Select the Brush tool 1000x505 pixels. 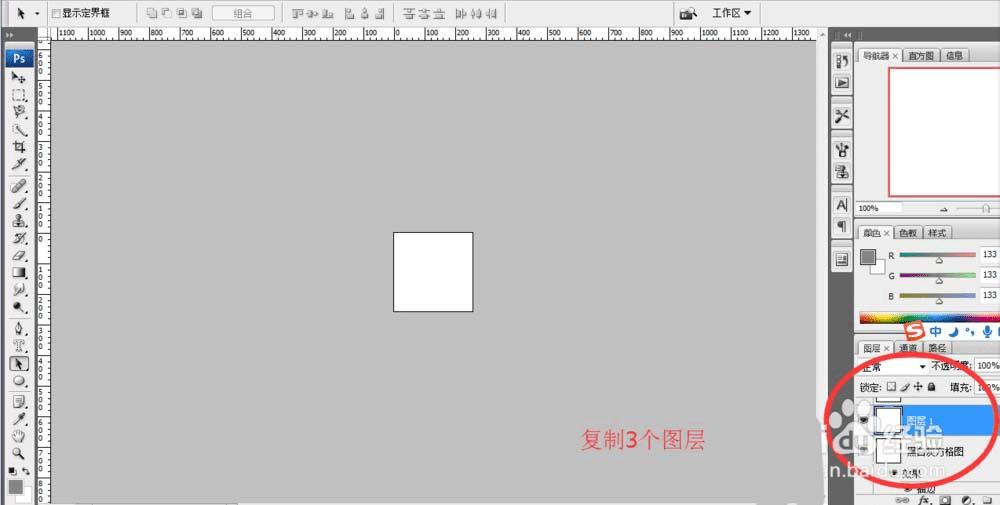pyautogui.click(x=19, y=203)
